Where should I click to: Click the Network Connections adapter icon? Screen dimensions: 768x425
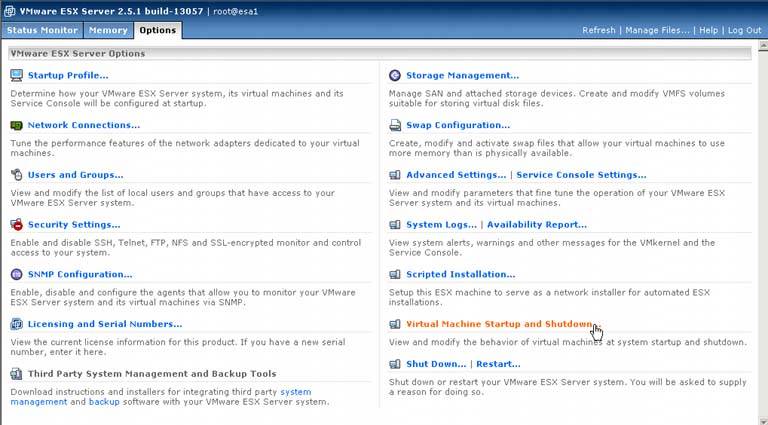(17, 125)
